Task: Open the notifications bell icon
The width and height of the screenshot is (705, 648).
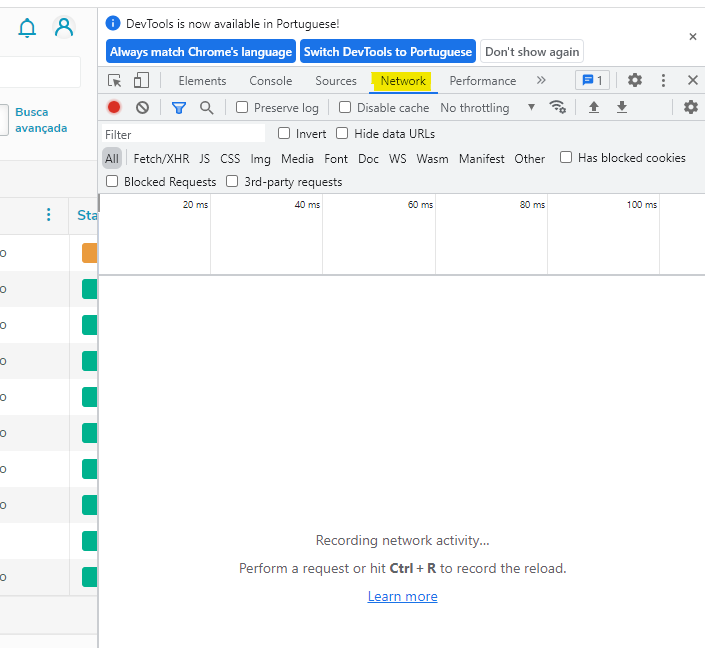Action: (x=27, y=28)
